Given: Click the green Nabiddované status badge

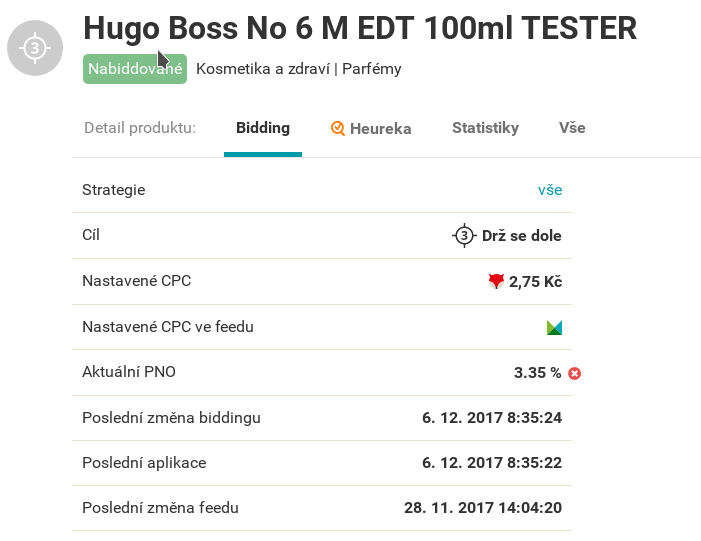Looking at the screenshot, I should tap(135, 69).
